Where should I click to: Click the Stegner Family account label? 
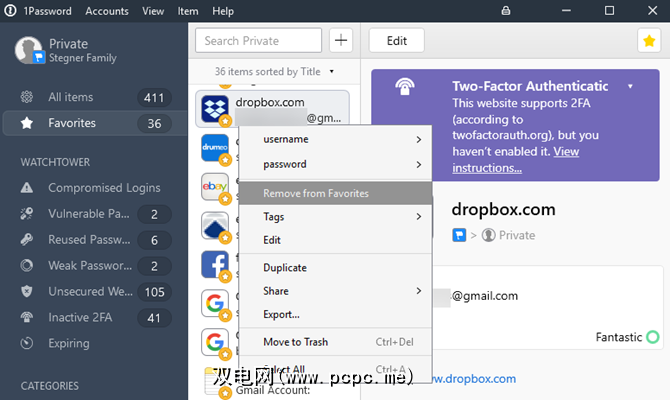tap(82, 58)
